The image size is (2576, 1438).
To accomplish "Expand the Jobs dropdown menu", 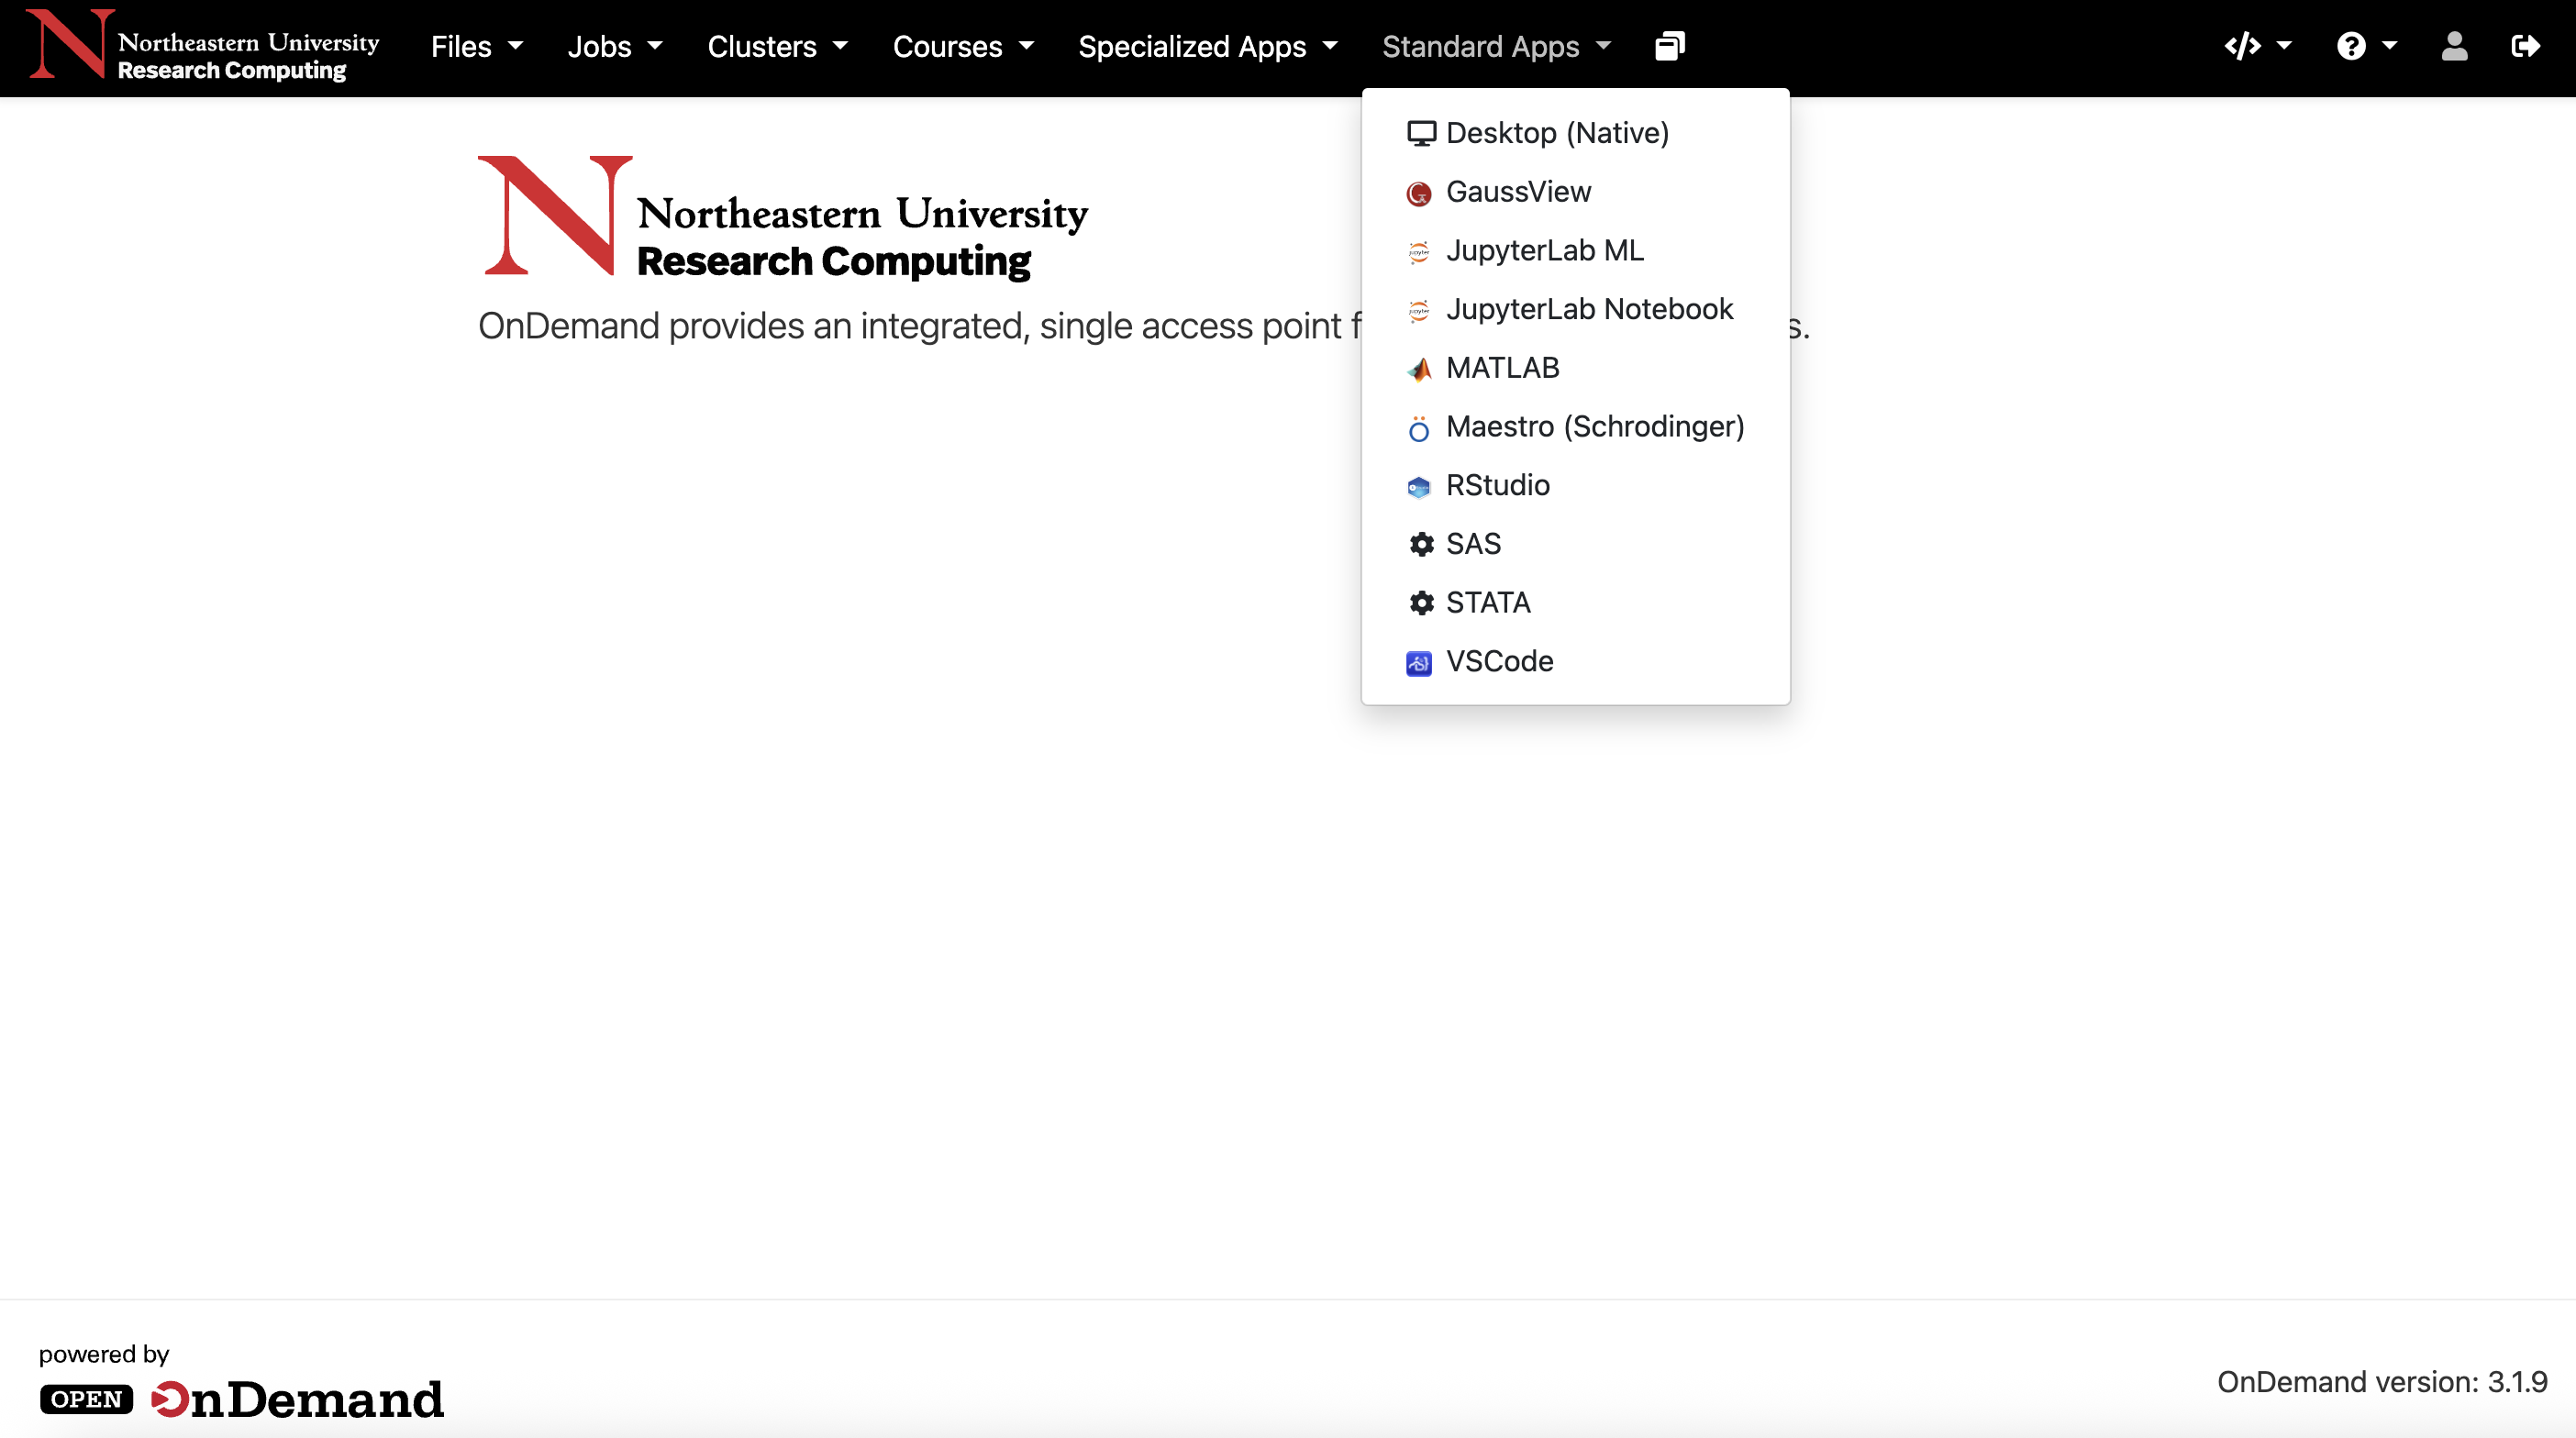I will (614, 46).
